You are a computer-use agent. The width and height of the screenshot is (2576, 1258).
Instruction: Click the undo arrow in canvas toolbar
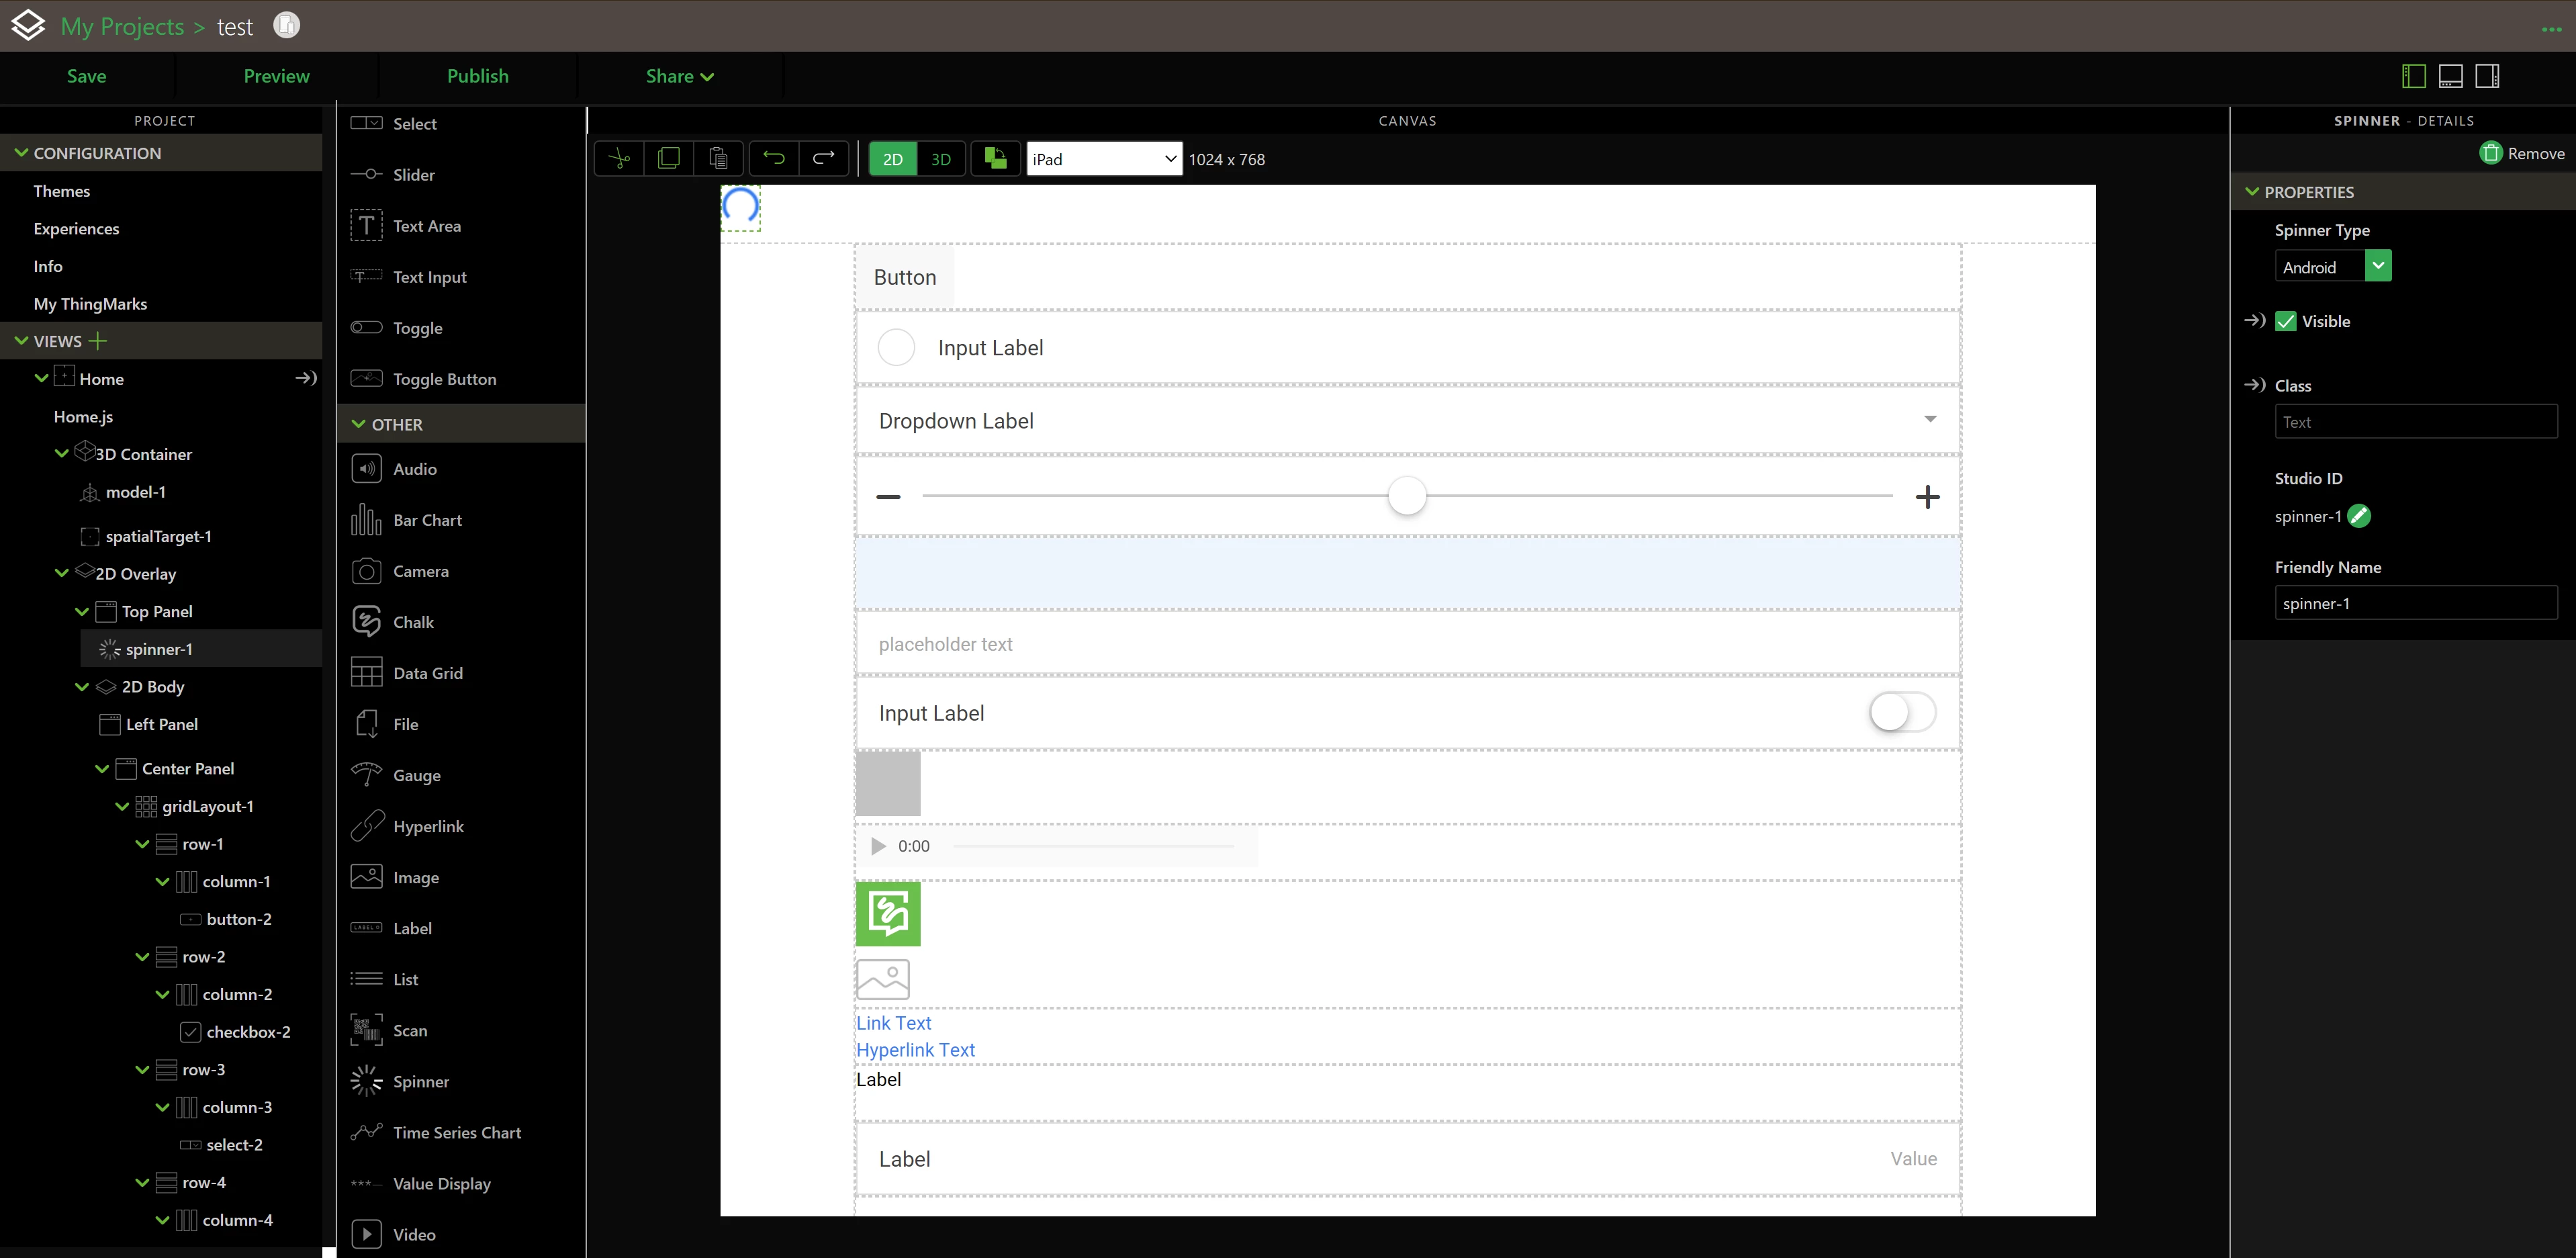coord(773,159)
